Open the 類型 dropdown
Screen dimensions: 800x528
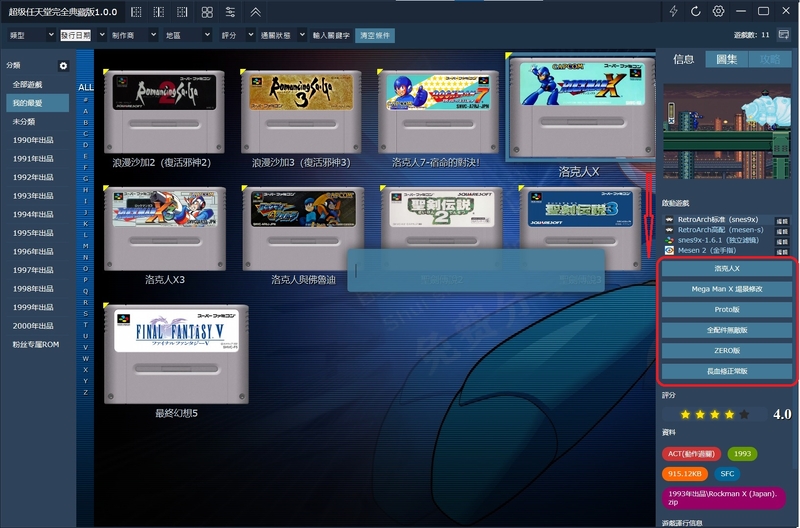coord(32,35)
